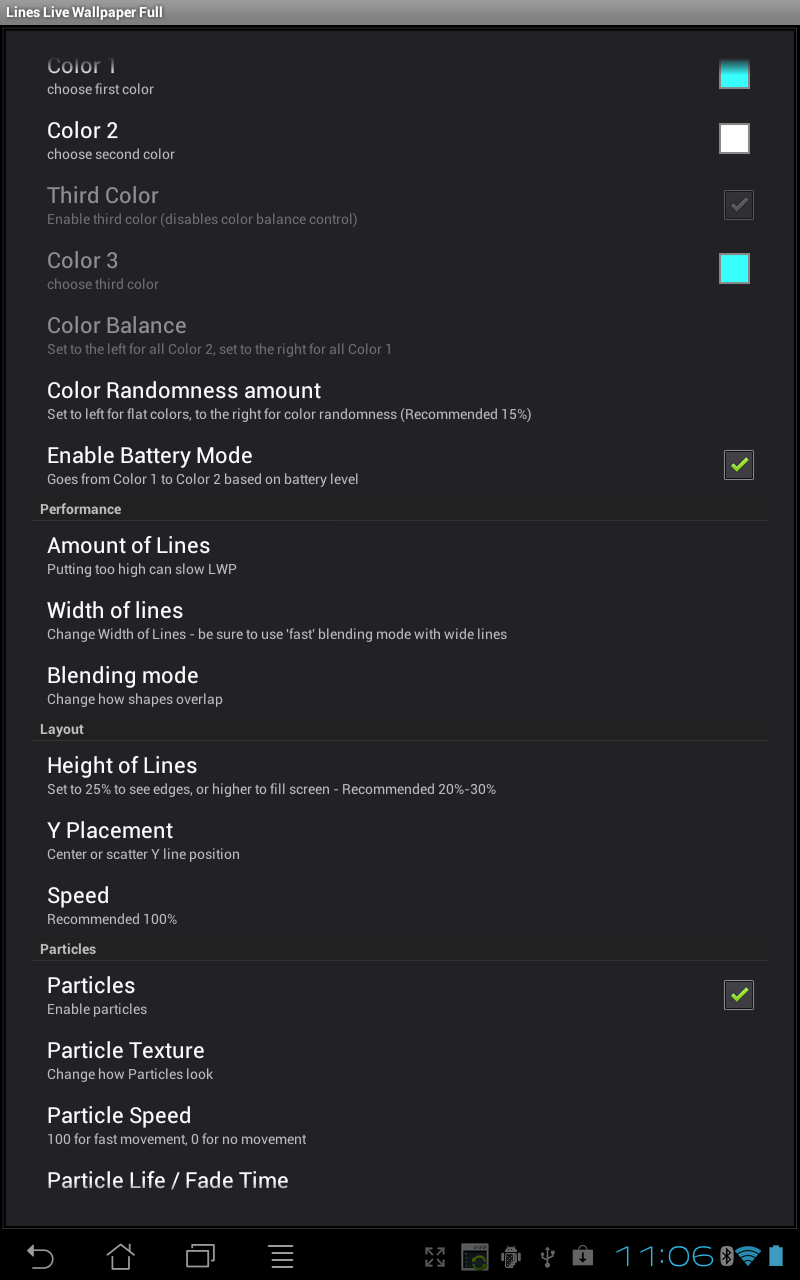Tap the Home navigation icon

(x=120, y=1256)
